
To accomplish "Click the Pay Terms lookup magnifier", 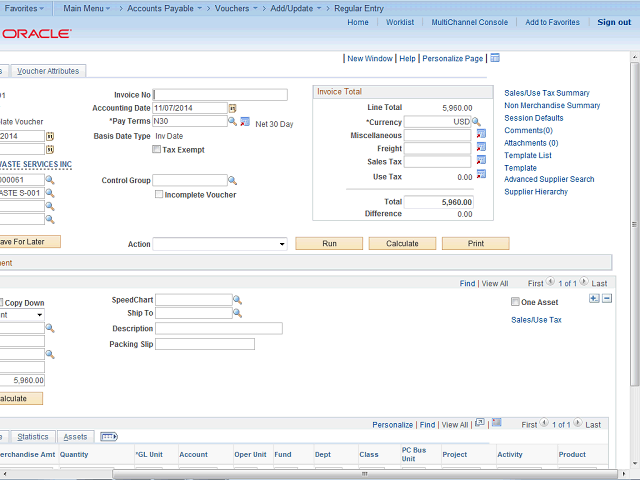I will coord(232,121).
